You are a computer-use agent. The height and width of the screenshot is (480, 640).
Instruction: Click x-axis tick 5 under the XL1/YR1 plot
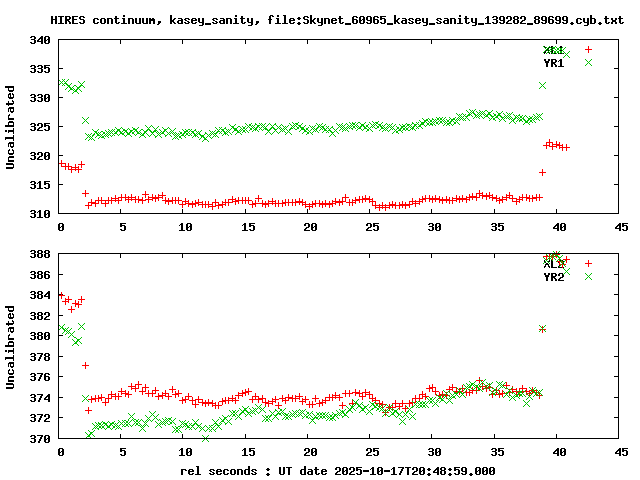(x=123, y=227)
